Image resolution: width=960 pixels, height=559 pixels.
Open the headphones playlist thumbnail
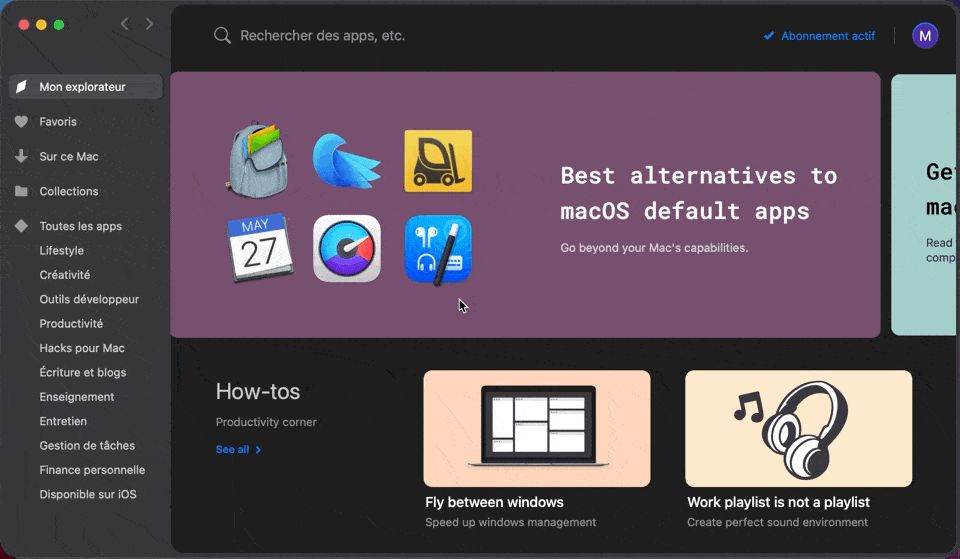(798, 429)
